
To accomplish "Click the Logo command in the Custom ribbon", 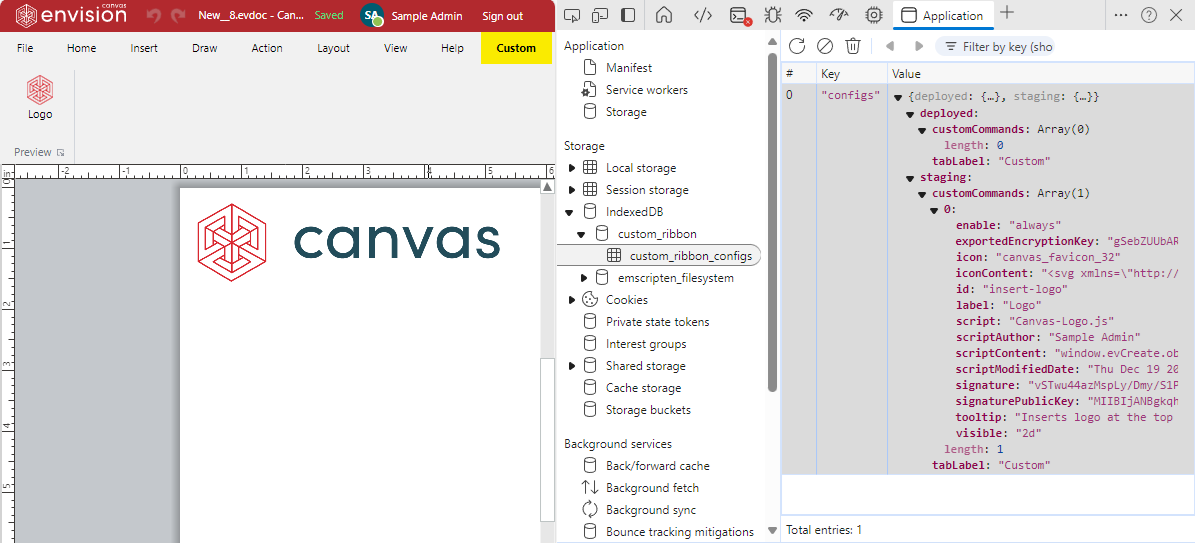I will (40, 98).
